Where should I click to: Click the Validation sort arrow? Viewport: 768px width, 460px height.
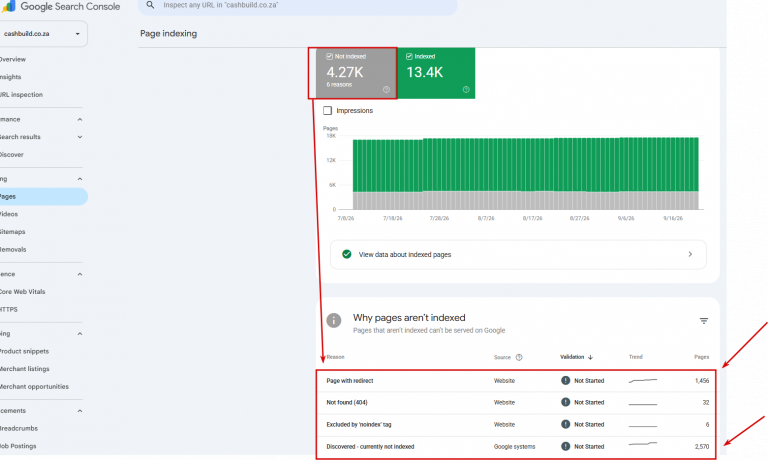click(x=590, y=357)
